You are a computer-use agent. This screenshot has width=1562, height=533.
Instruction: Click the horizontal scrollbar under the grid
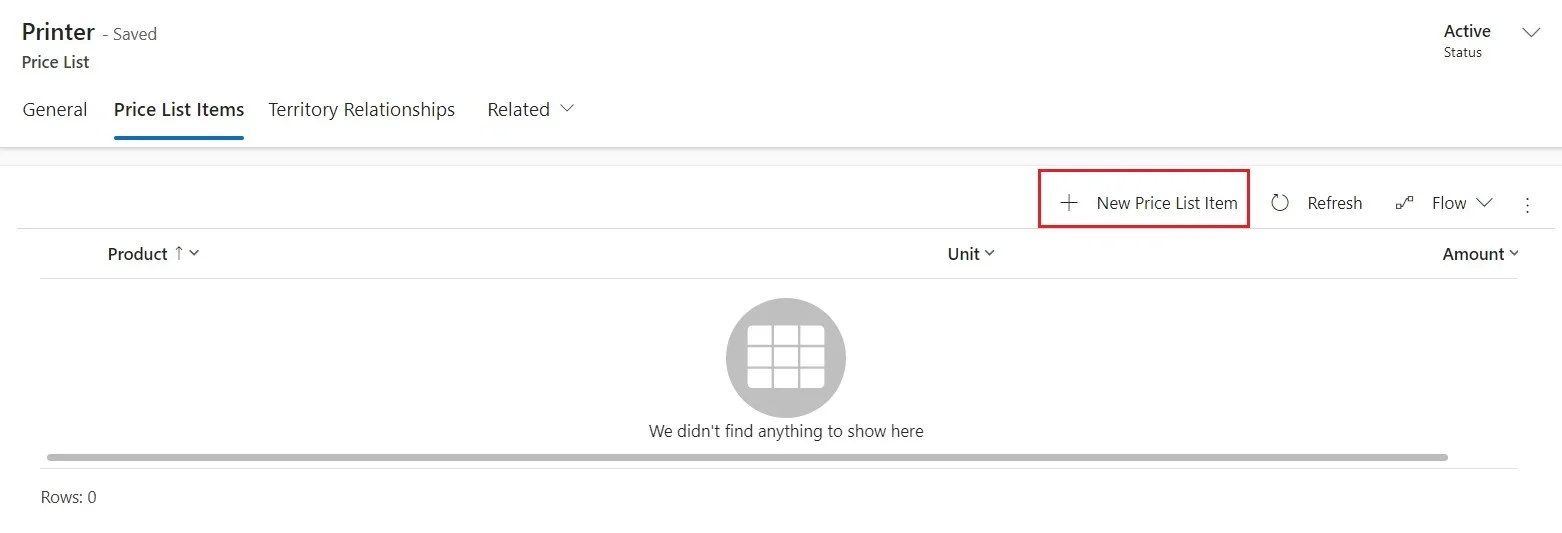[x=747, y=457]
